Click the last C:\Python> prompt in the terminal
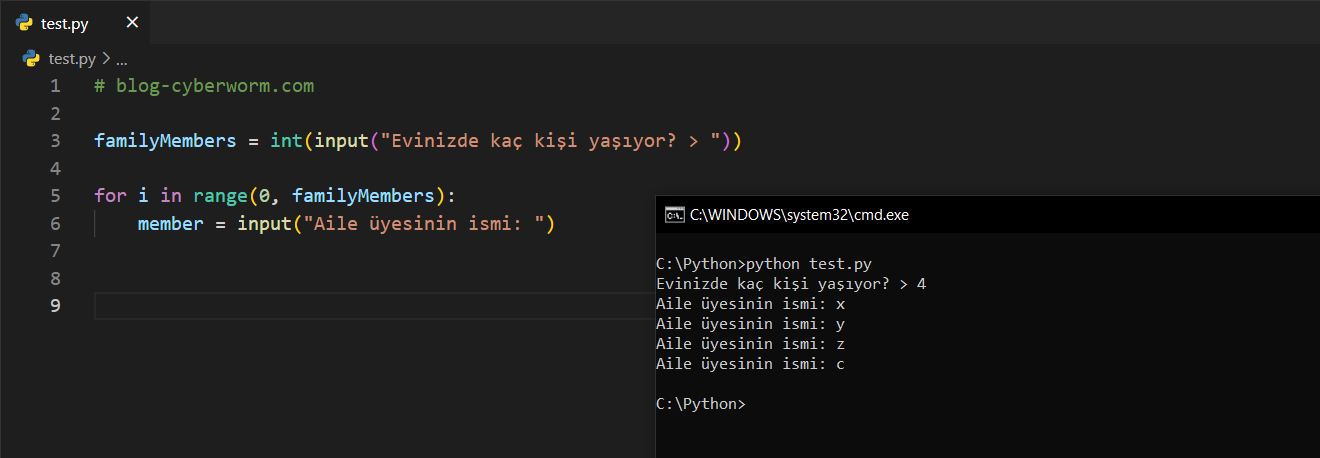 click(700, 404)
